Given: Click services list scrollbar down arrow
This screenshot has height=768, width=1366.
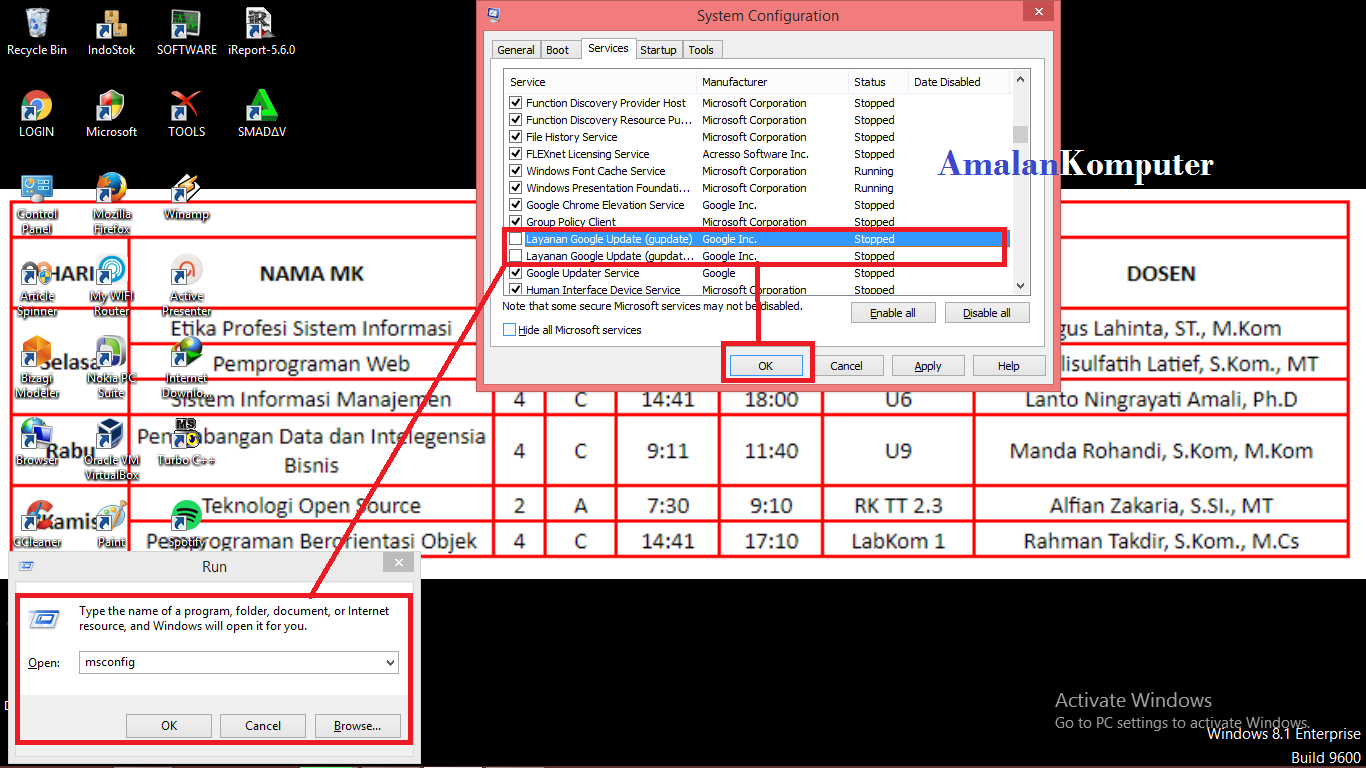Looking at the screenshot, I should pyautogui.click(x=1020, y=286).
